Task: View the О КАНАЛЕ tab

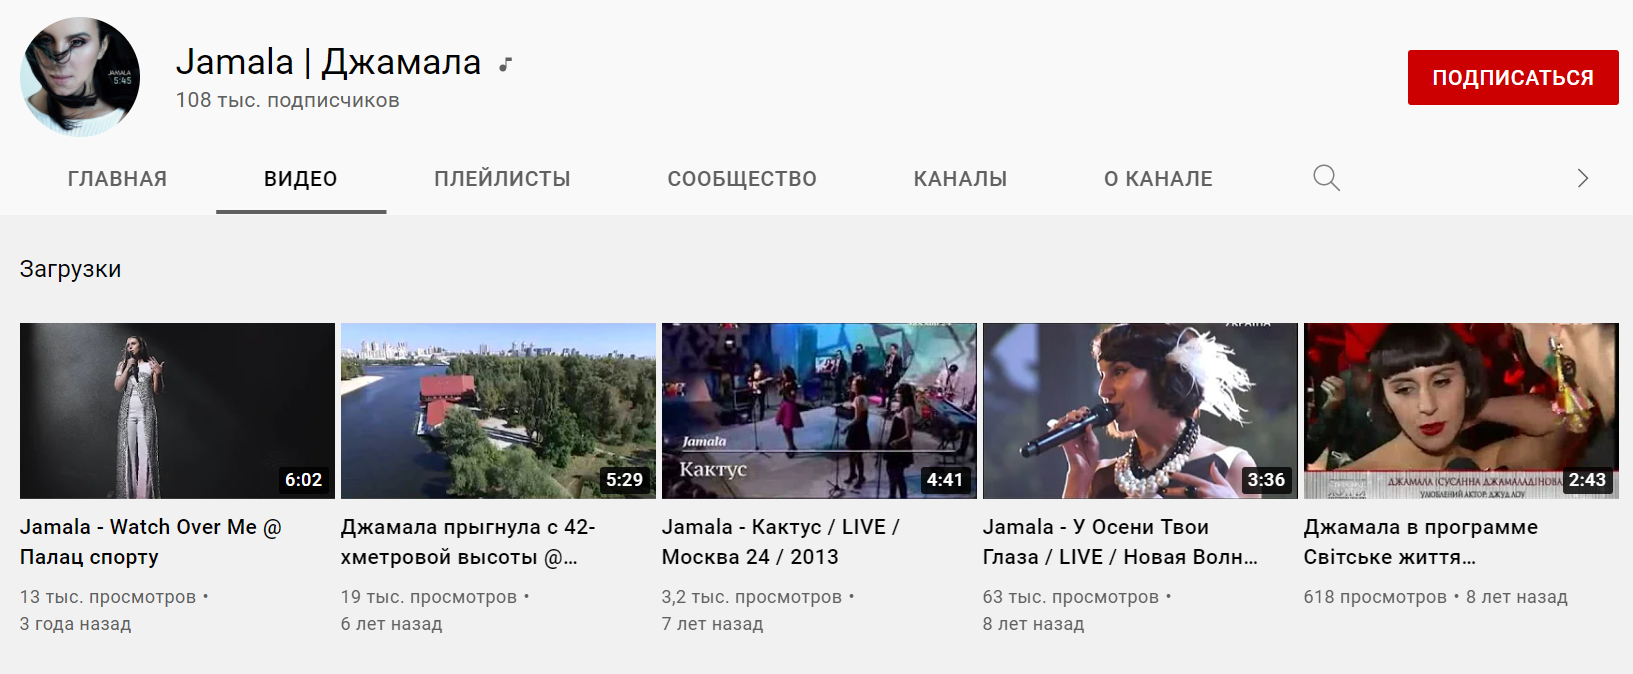Action: click(1158, 179)
